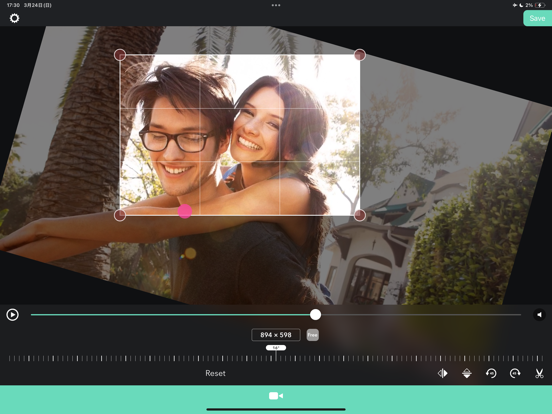
Task: Reset the crop and rotation
Action: 215,373
